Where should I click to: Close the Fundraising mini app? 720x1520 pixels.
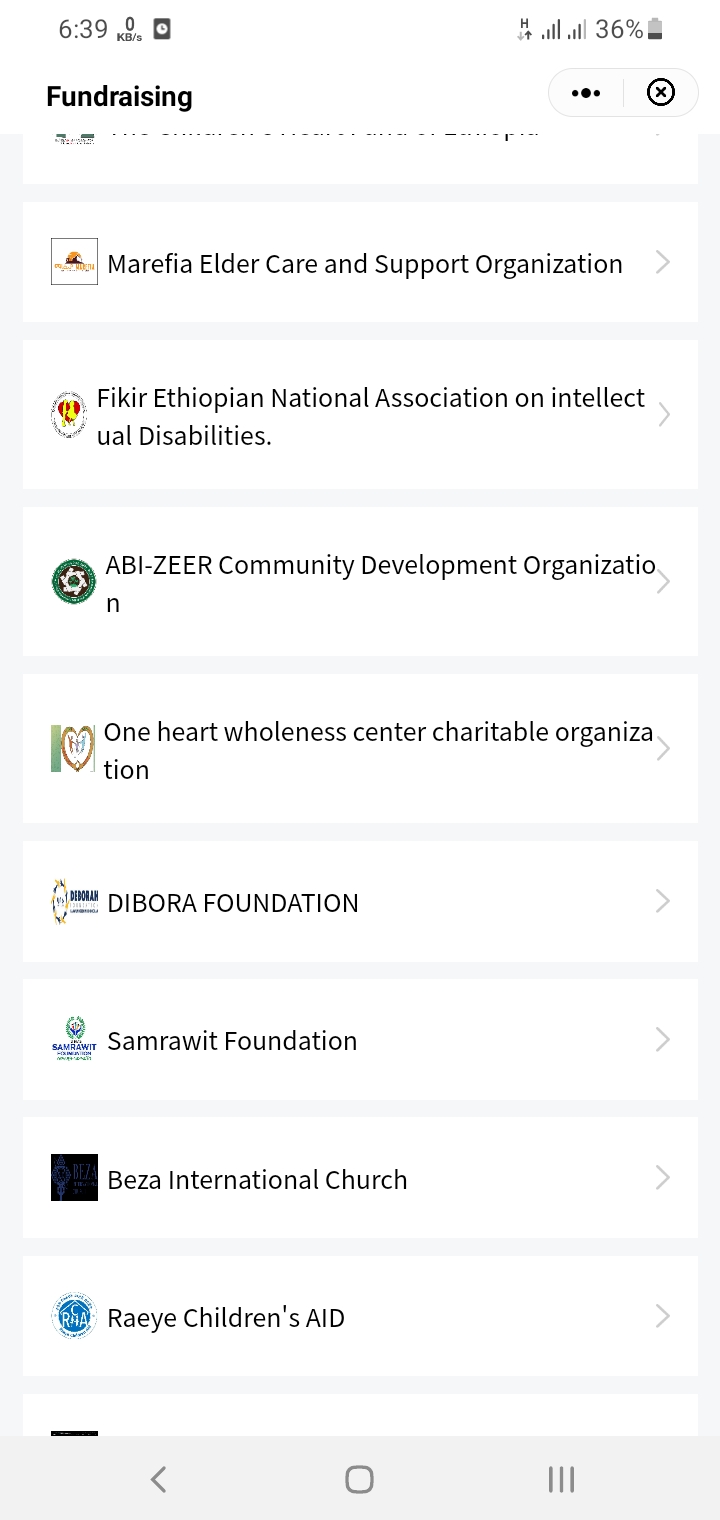tap(661, 93)
